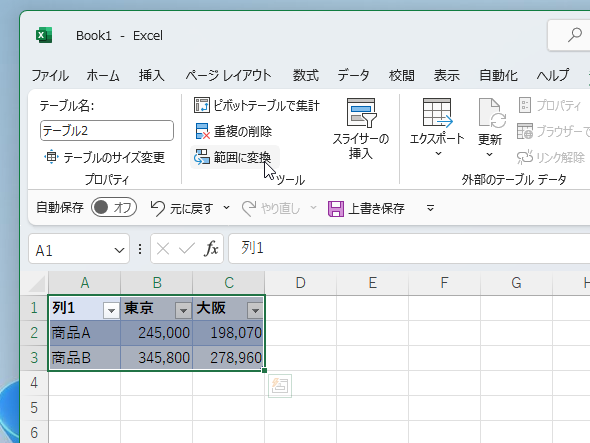Open undo history dropdown arrow
Image resolution: width=590 pixels, height=443 pixels.
click(x=226, y=207)
